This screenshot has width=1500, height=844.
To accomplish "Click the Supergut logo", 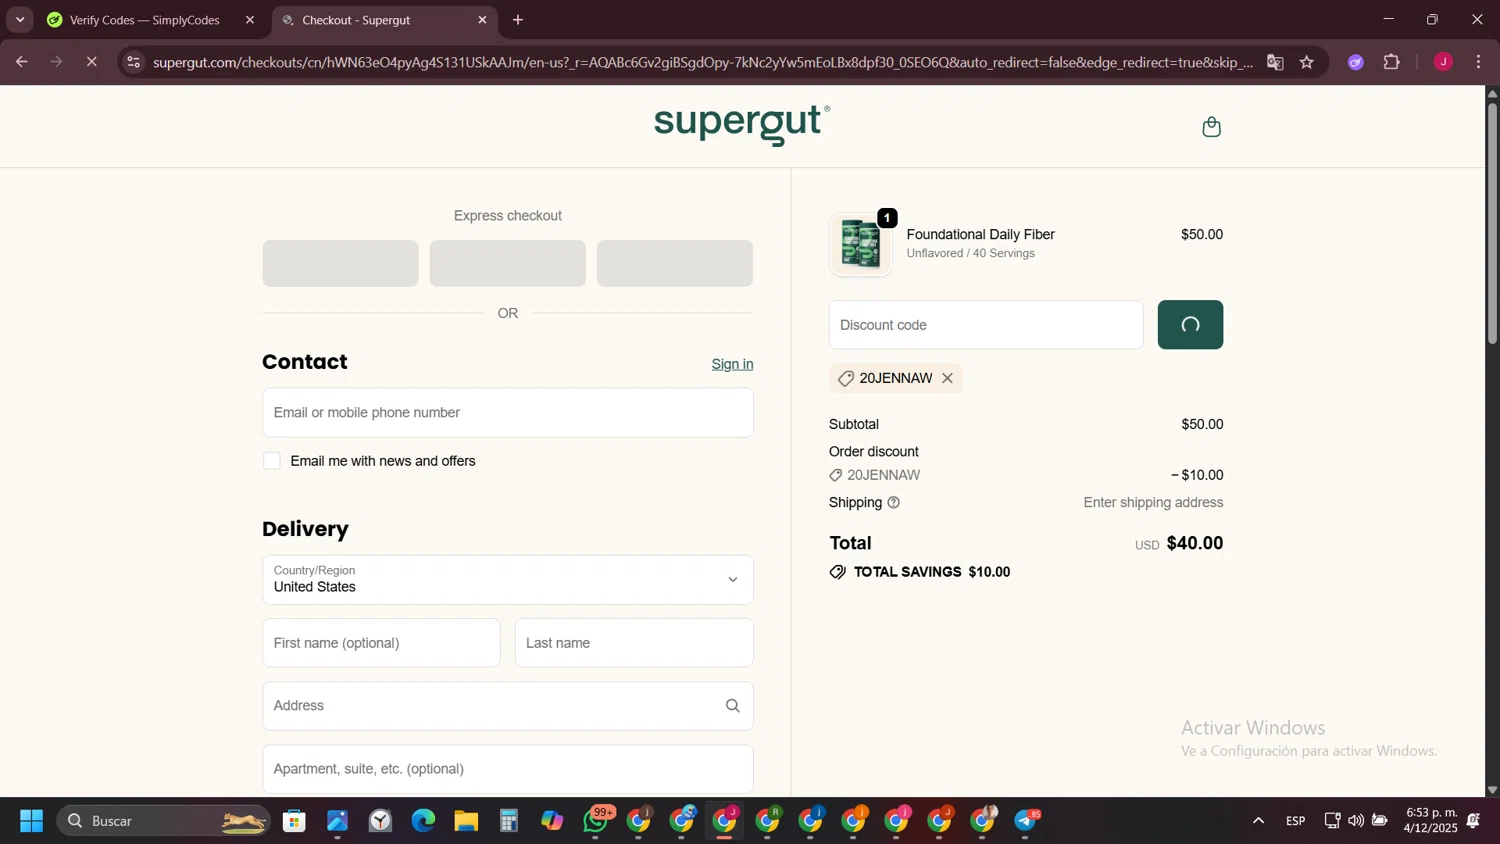I will pos(742,125).
